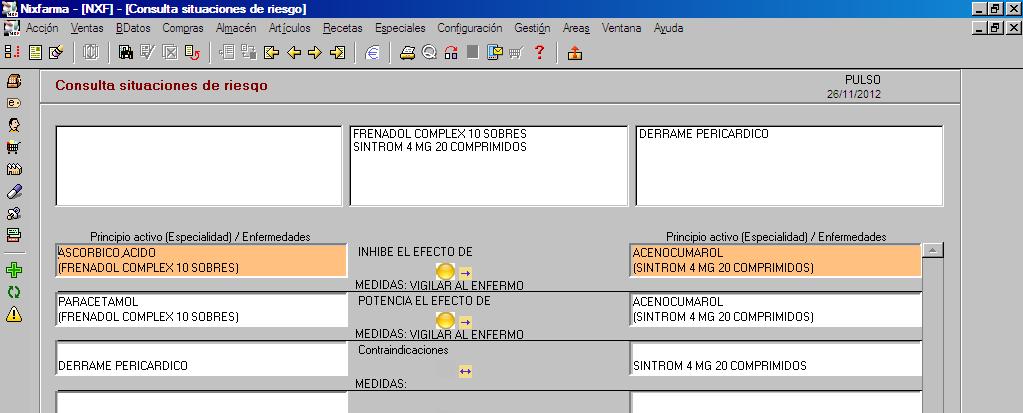Viewport: 1023px width, 413px height.
Task: Open the stacked books sidebar icon
Action: coord(14,234)
